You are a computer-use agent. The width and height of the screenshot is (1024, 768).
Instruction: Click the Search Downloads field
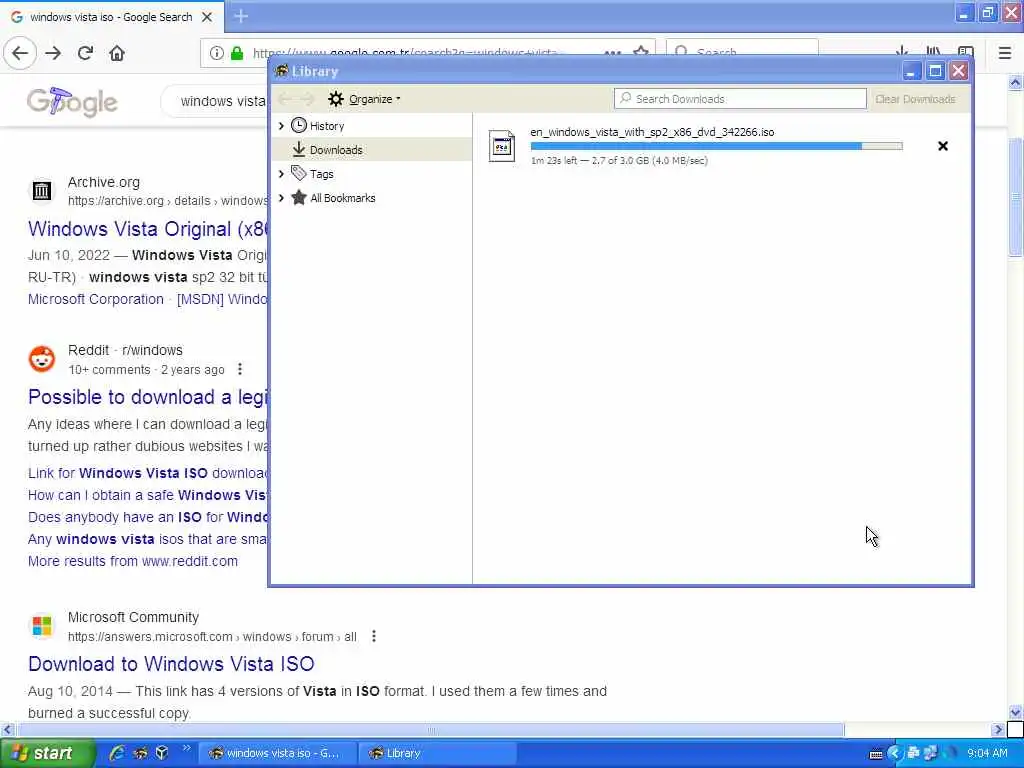pos(740,99)
